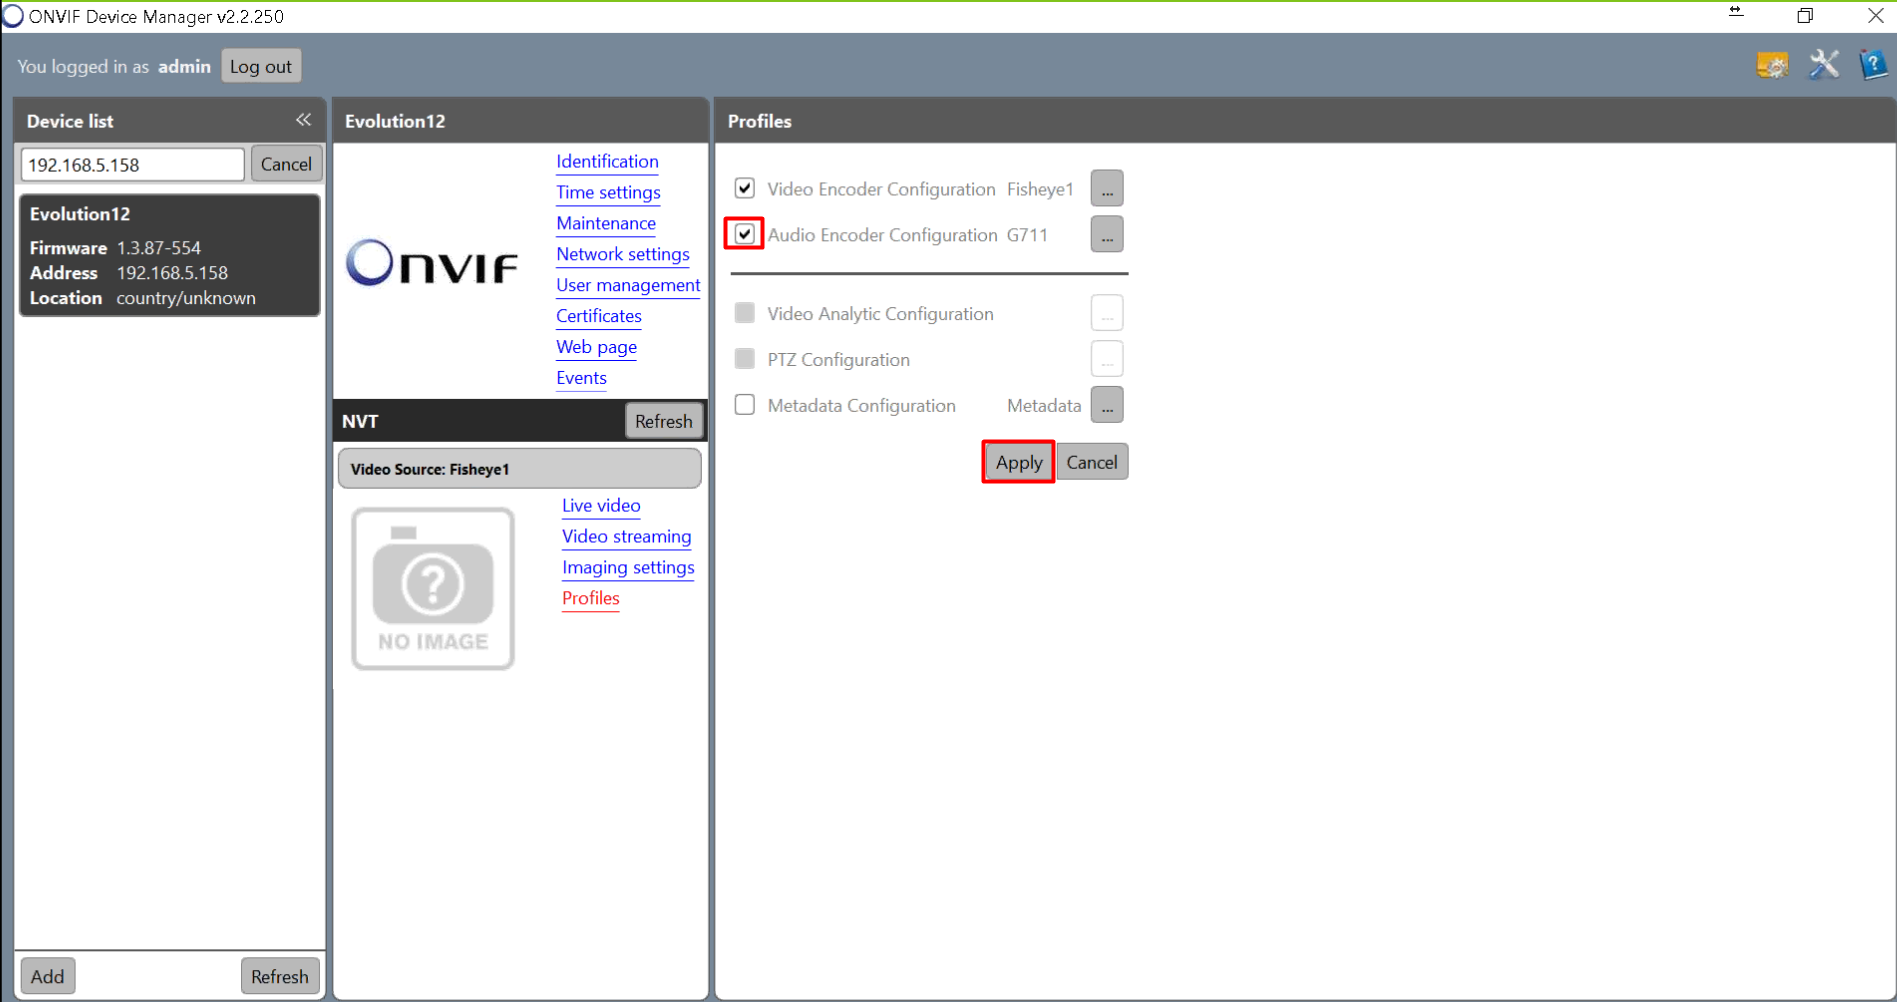Refresh the NVT section

tap(663, 421)
